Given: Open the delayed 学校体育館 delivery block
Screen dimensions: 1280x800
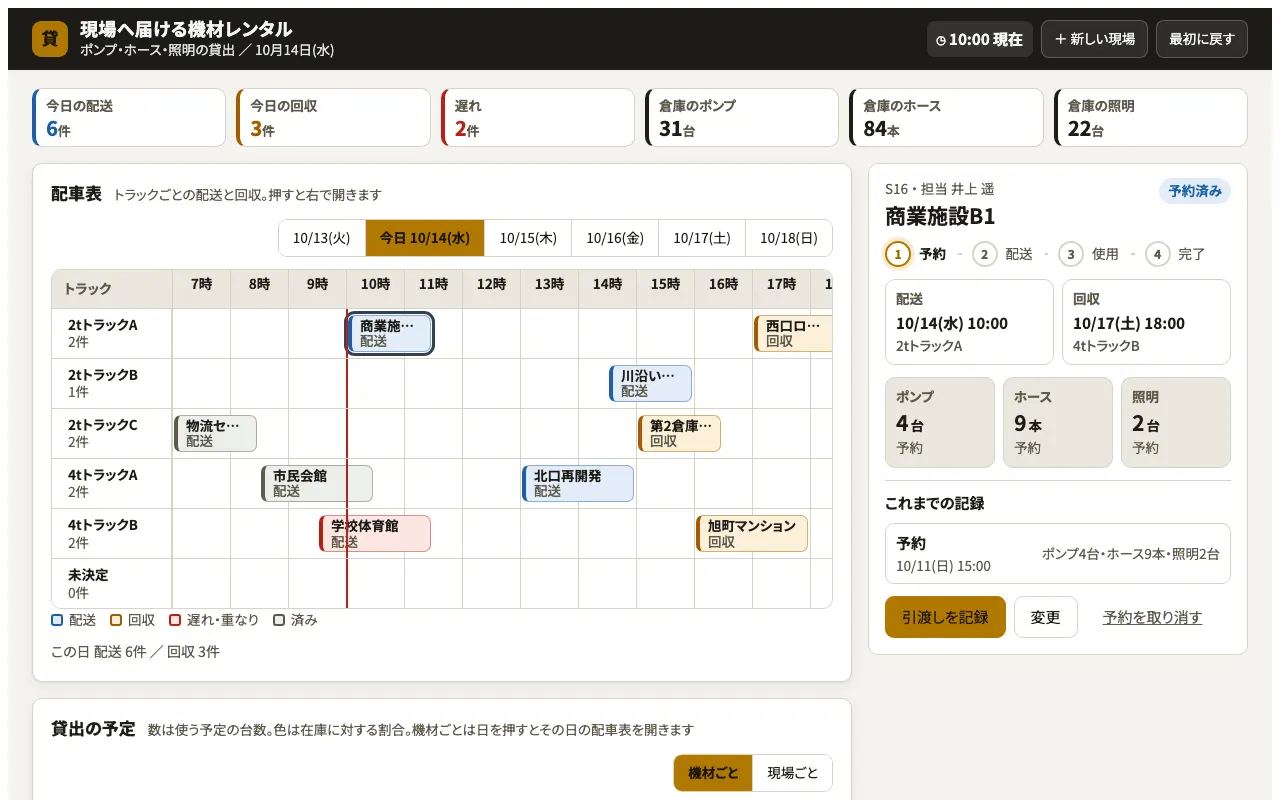Looking at the screenshot, I should [375, 533].
